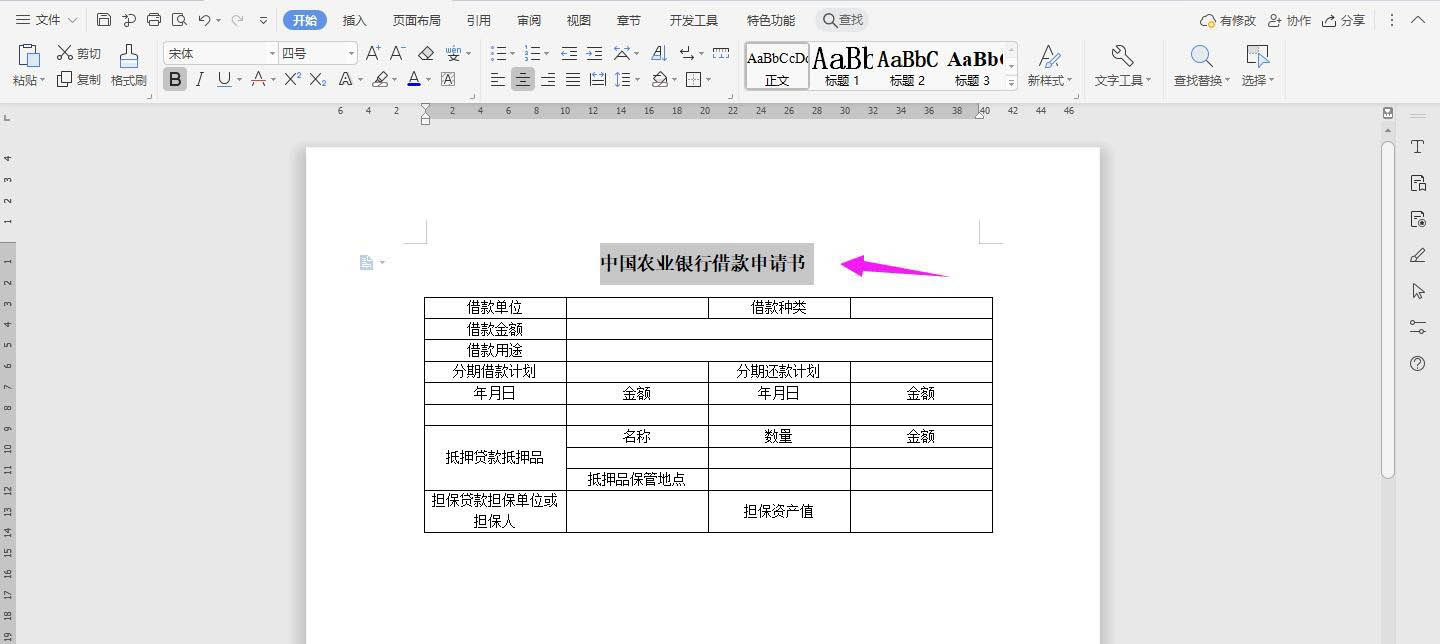
Task: Expand the borders dropdown arrow
Action: point(709,80)
